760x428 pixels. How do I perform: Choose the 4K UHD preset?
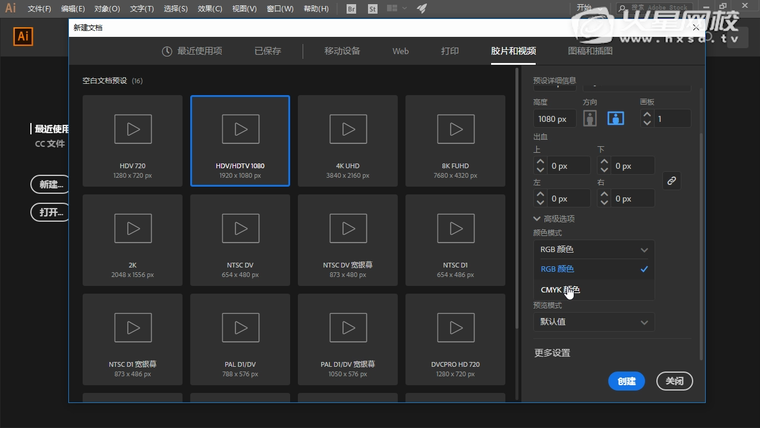(x=348, y=140)
